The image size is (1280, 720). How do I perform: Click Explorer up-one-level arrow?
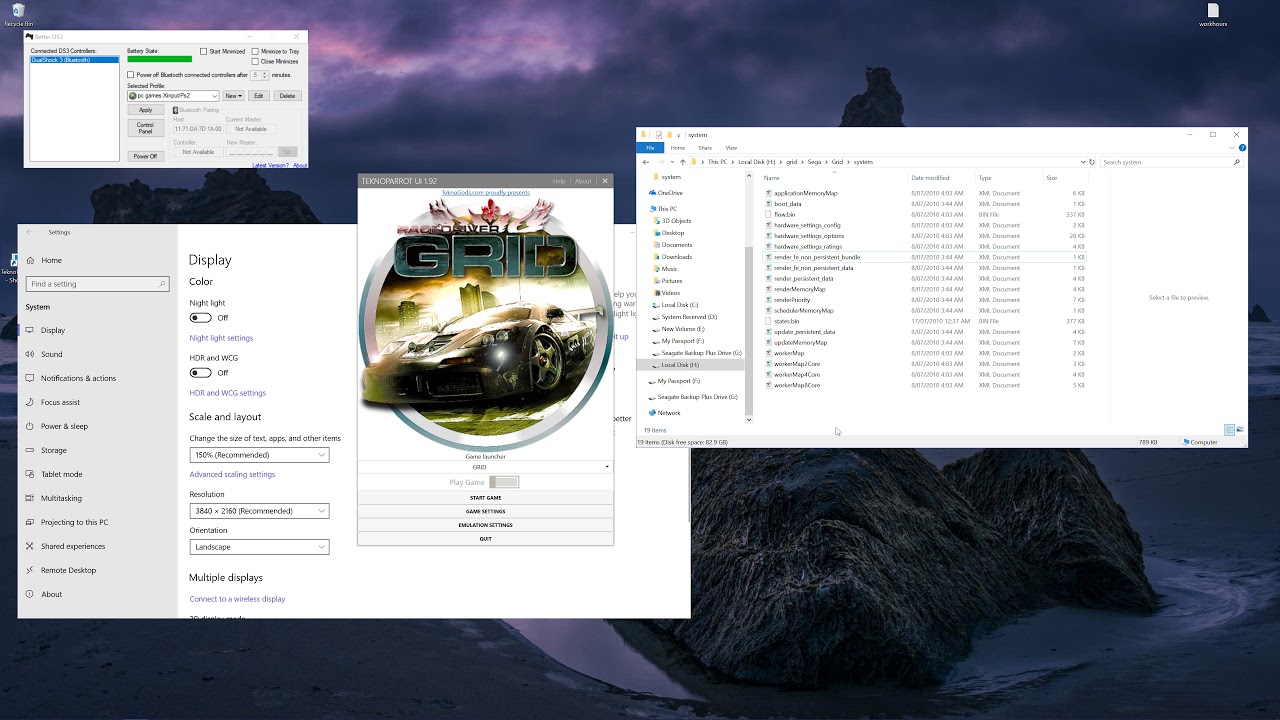683,162
